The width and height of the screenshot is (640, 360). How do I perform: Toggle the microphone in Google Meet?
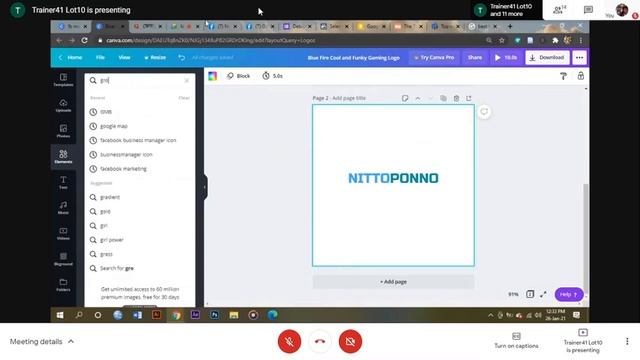click(x=289, y=341)
